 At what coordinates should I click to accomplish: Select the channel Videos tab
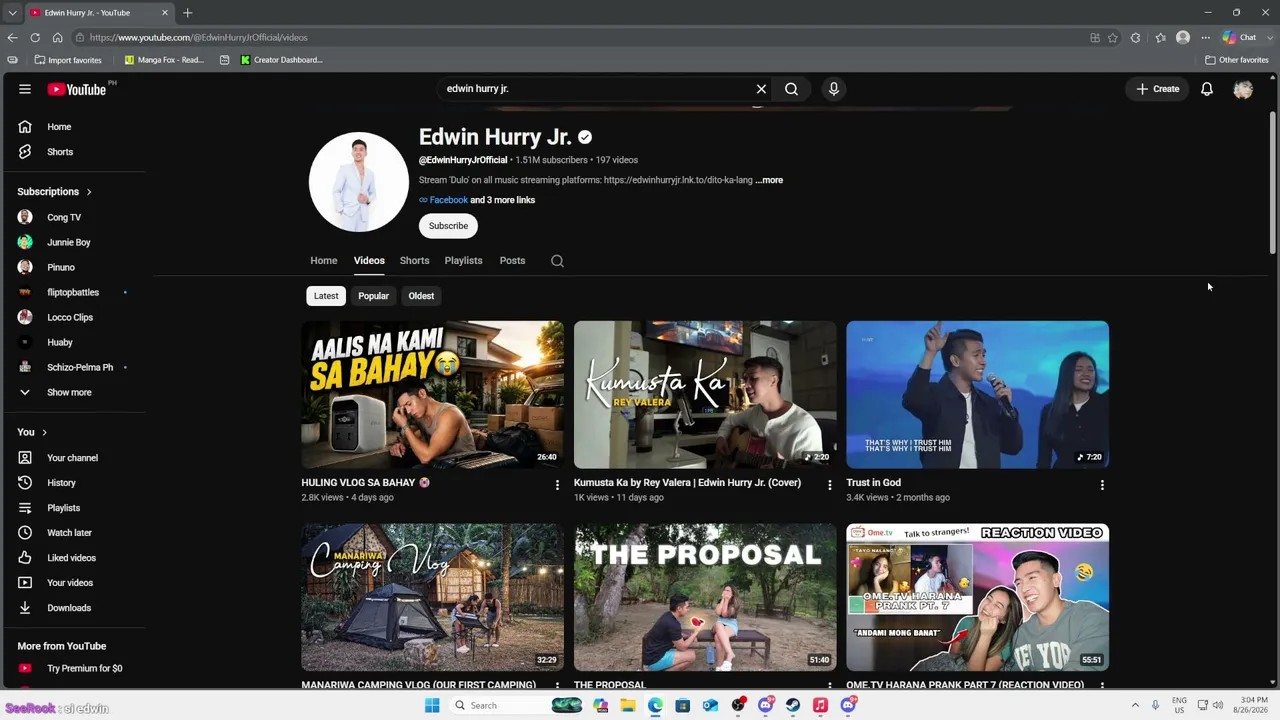(x=369, y=261)
